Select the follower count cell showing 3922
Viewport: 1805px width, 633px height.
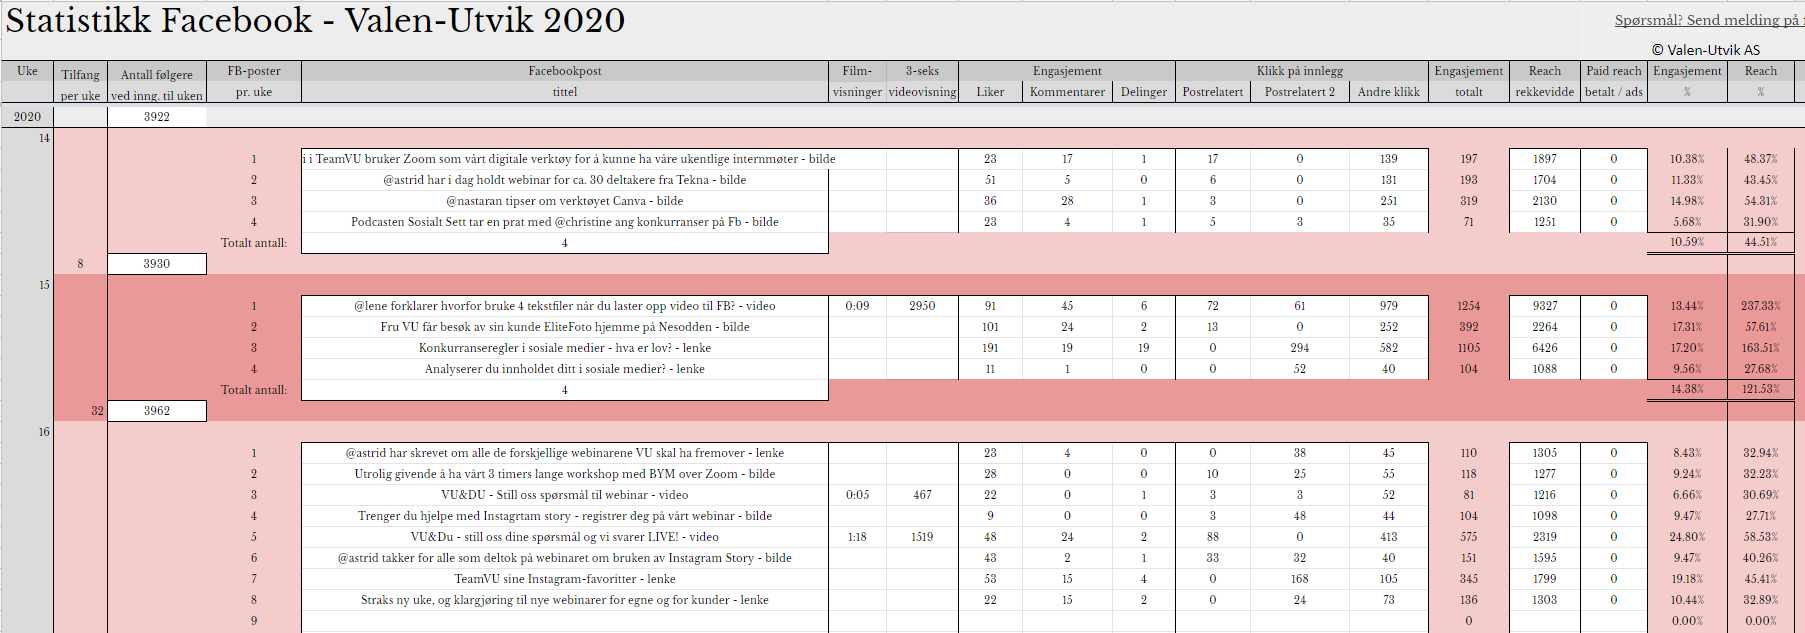coord(157,117)
